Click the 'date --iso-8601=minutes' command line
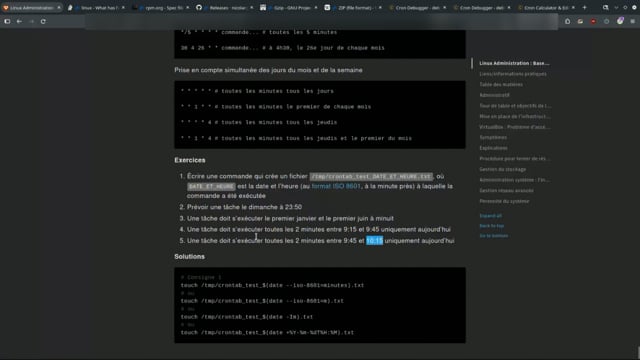 tap(272, 285)
